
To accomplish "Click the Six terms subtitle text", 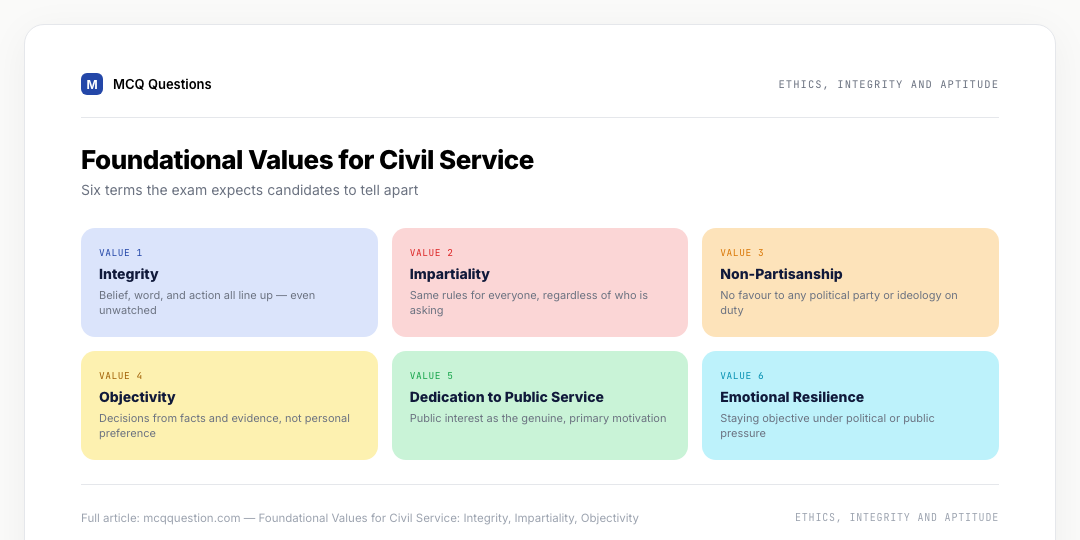I will 249,190.
